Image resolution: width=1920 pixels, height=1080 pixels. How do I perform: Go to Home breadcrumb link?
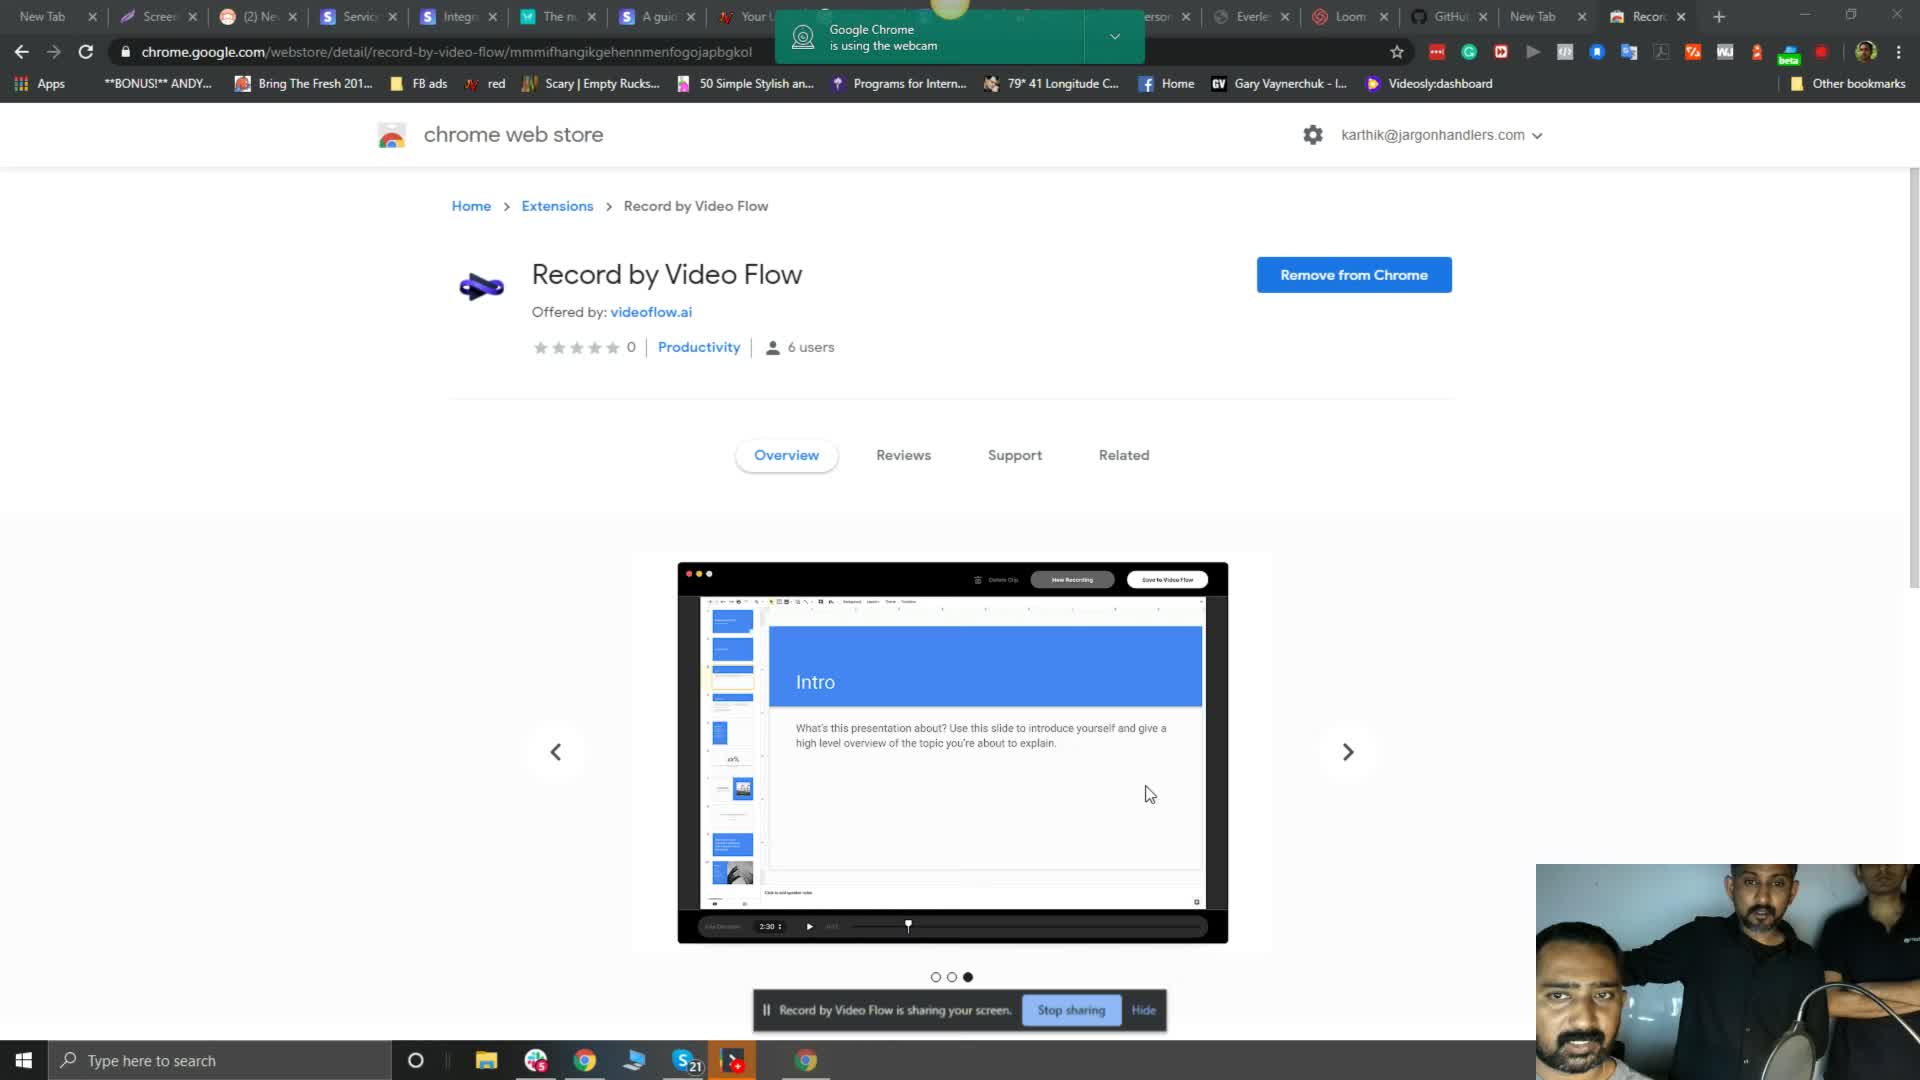click(x=471, y=206)
